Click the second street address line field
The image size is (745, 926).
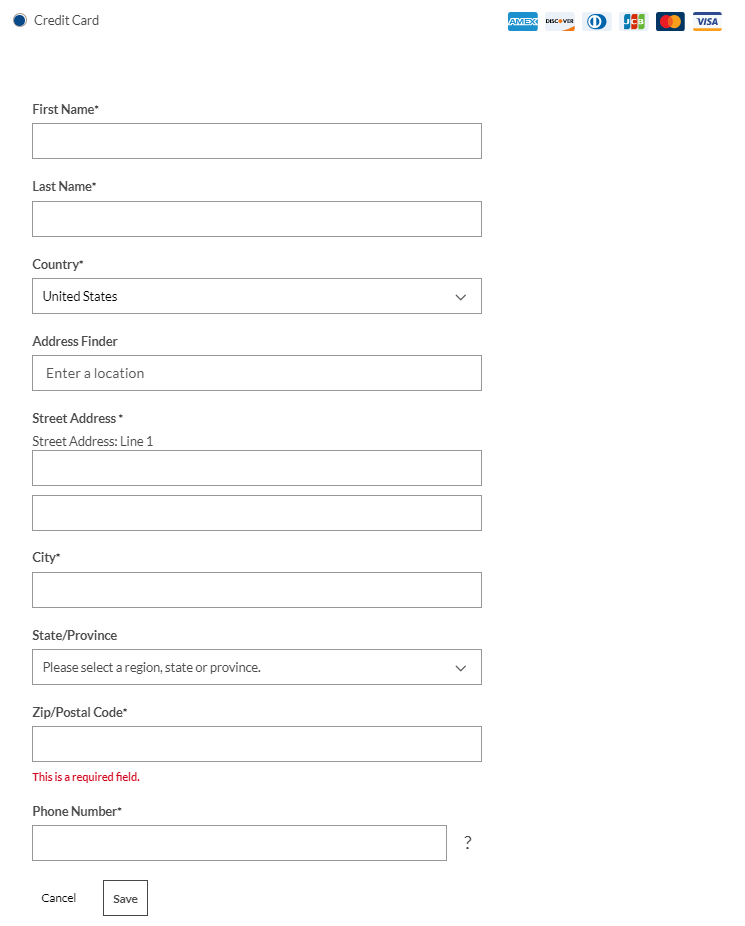[257, 513]
